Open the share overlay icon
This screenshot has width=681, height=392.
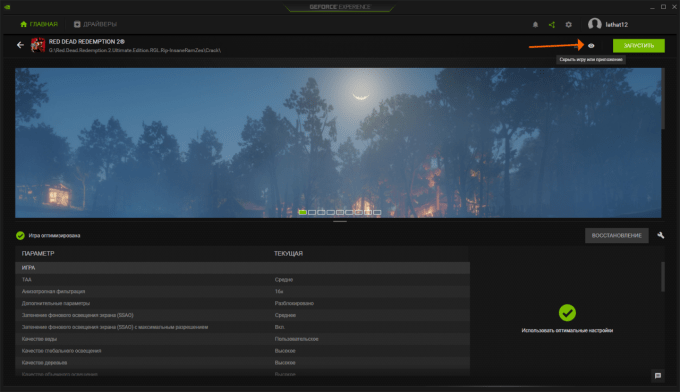pos(552,25)
